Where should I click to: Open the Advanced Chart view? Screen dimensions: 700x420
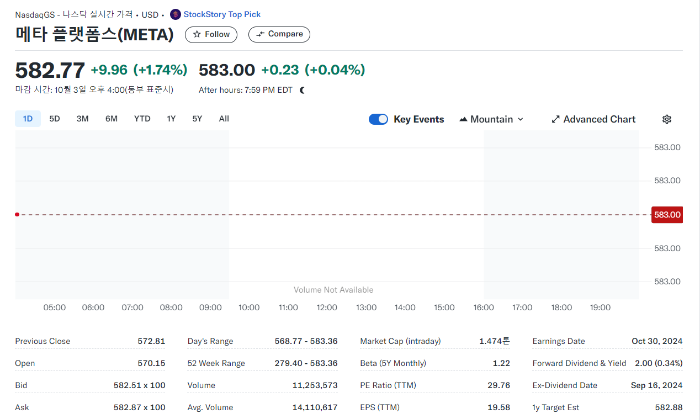pyautogui.click(x=593, y=119)
